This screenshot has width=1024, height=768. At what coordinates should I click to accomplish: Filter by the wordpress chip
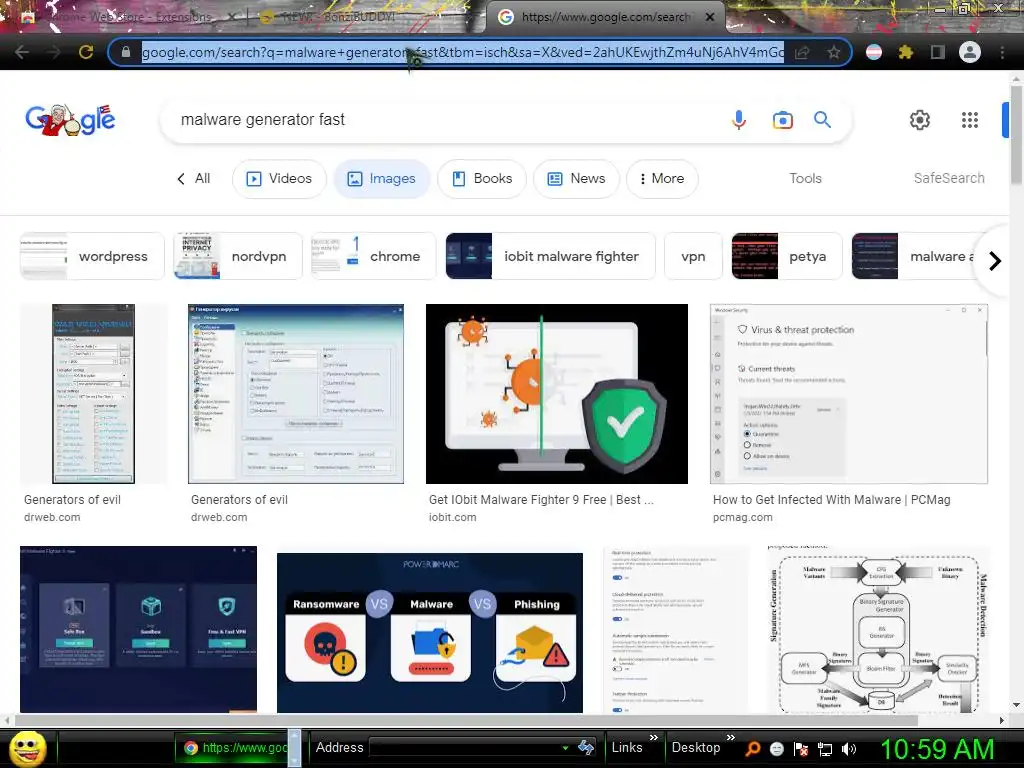click(x=92, y=256)
